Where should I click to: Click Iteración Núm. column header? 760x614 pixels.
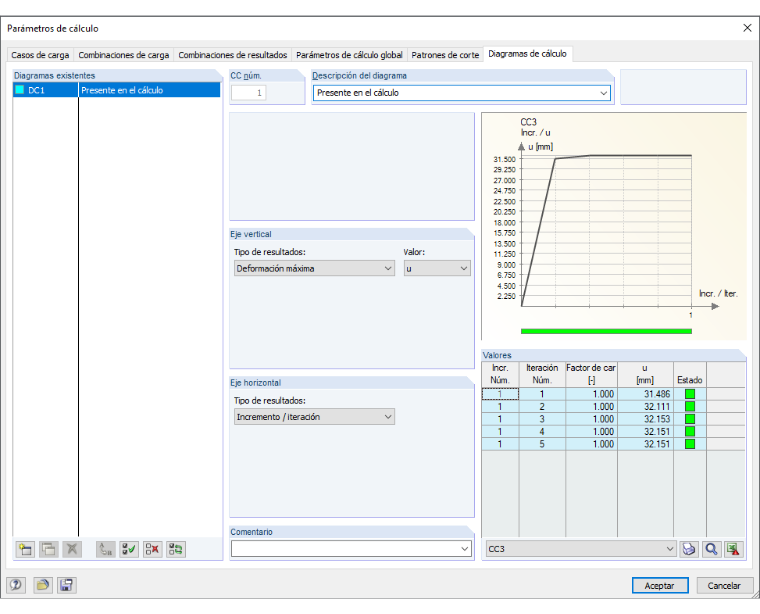[x=542, y=374]
